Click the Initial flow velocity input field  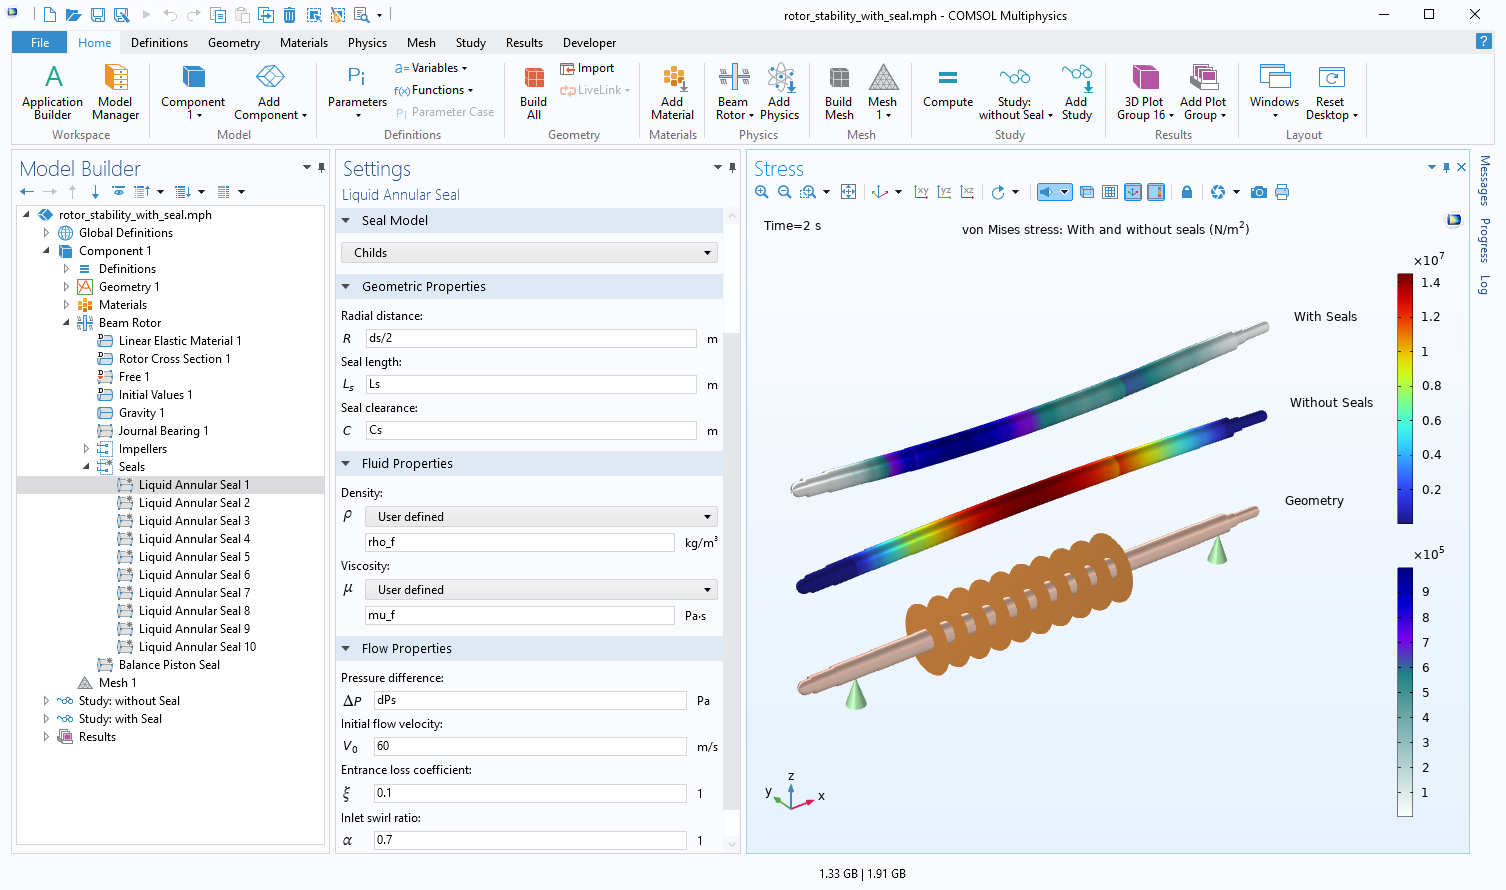pos(529,746)
